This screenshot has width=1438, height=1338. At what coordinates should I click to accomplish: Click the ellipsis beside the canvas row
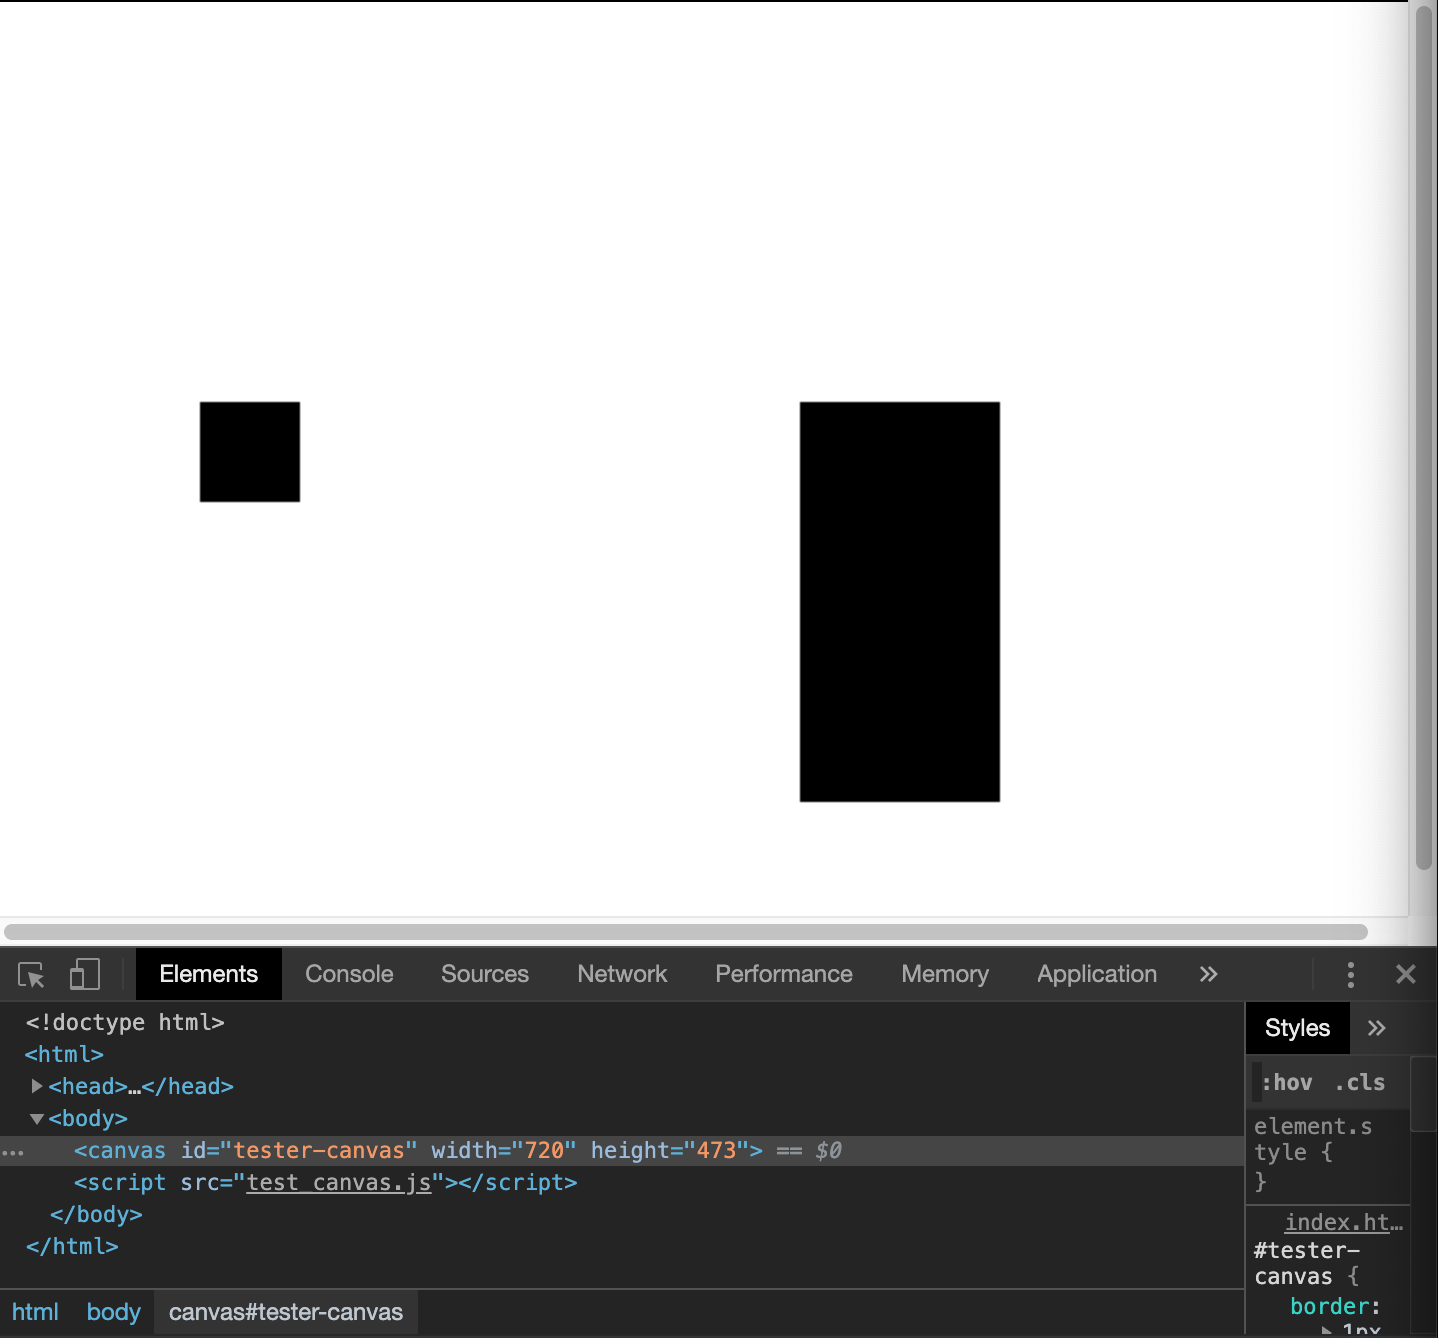[13, 1153]
